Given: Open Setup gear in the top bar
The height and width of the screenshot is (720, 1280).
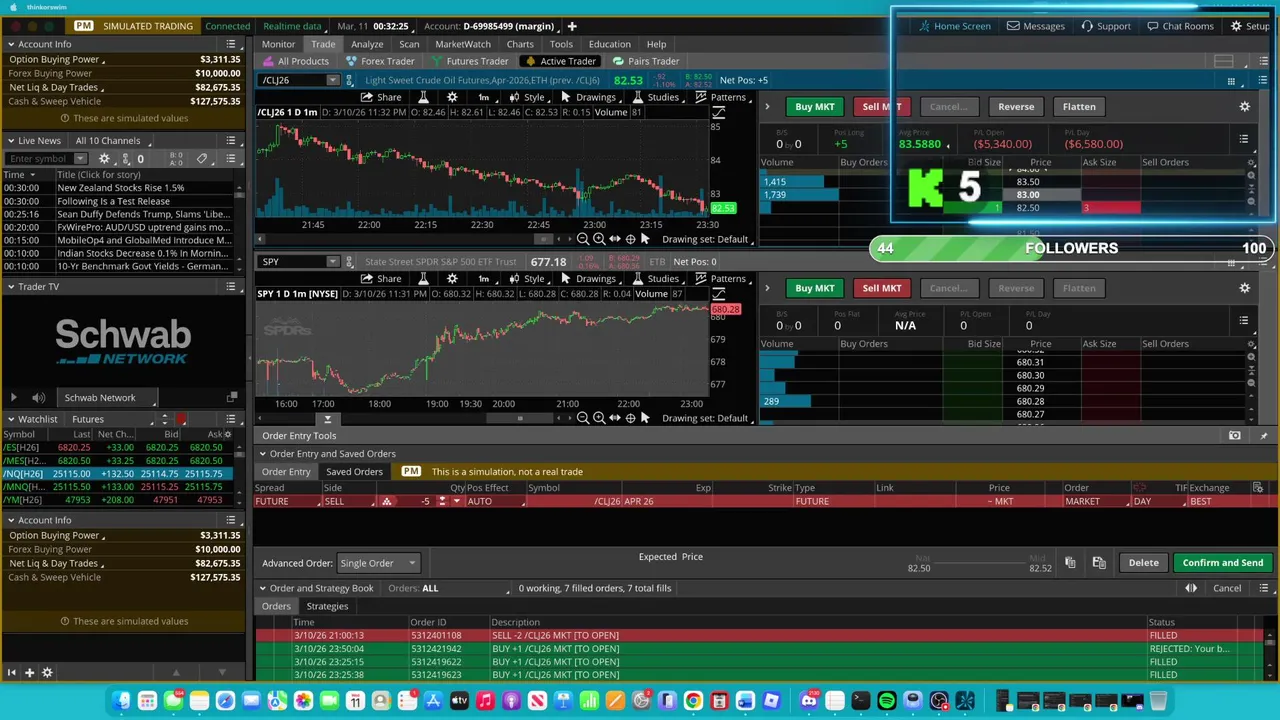Looking at the screenshot, I should point(1236,26).
